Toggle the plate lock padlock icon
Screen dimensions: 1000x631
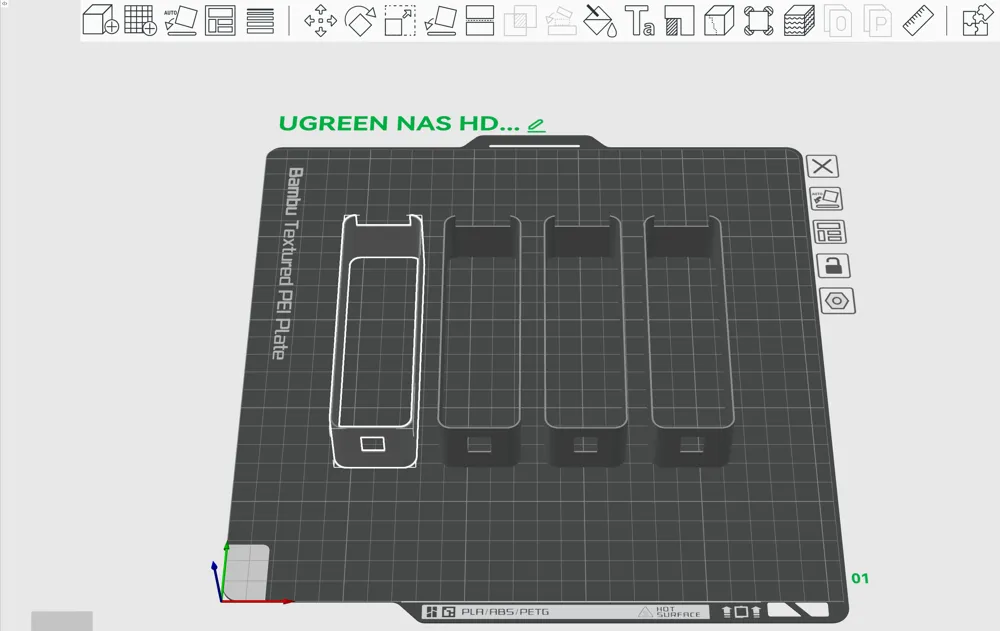tap(833, 265)
